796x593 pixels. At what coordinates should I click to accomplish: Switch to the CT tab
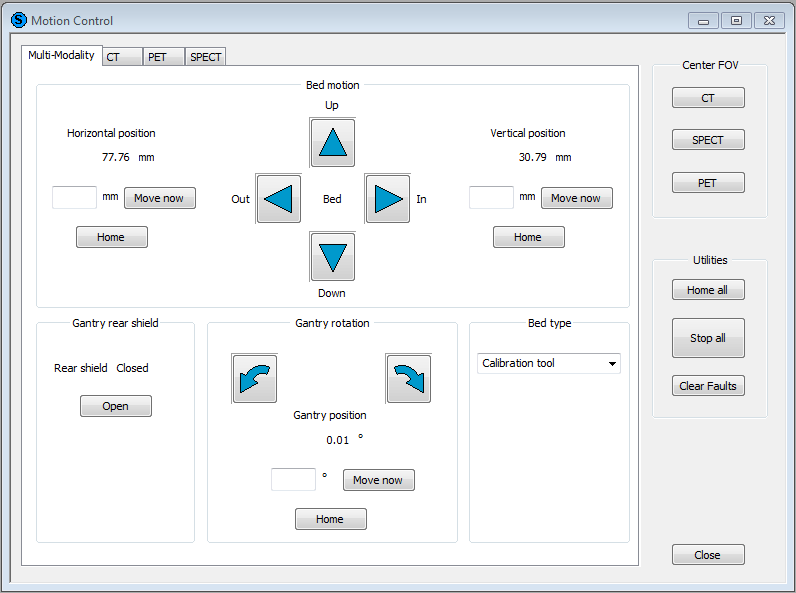(122, 57)
